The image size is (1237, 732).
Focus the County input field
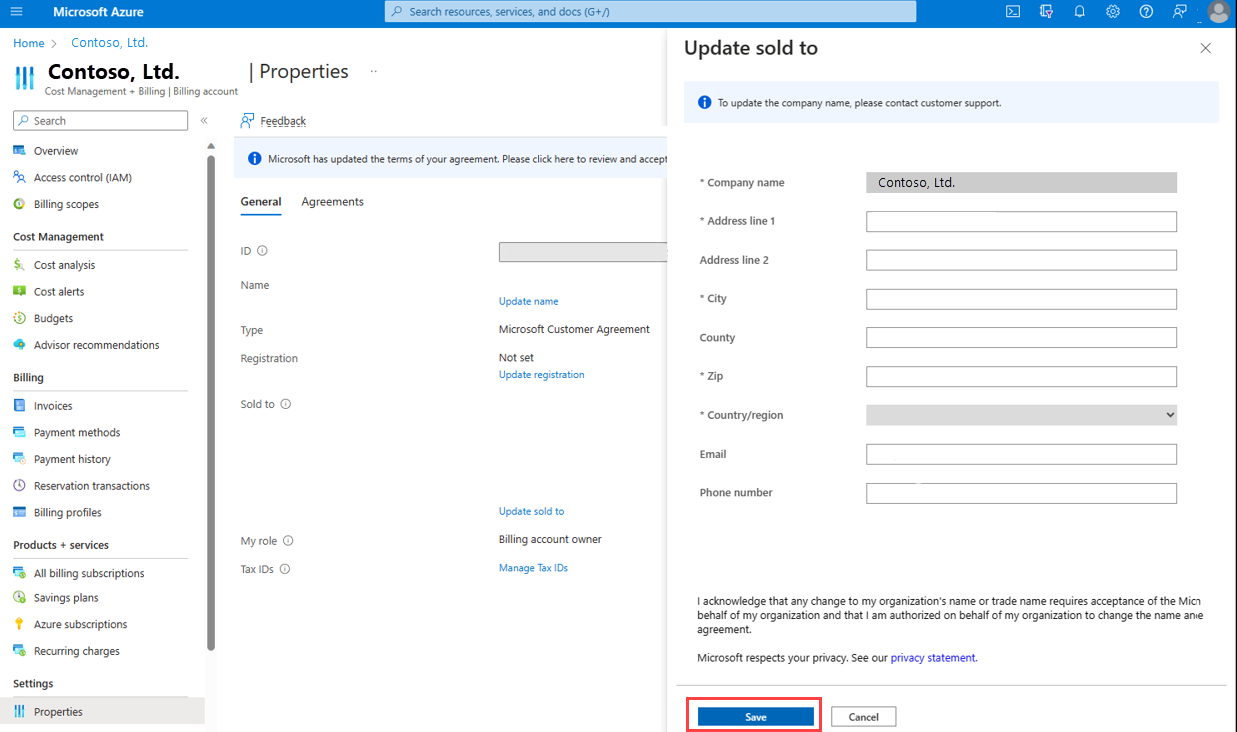click(1021, 338)
